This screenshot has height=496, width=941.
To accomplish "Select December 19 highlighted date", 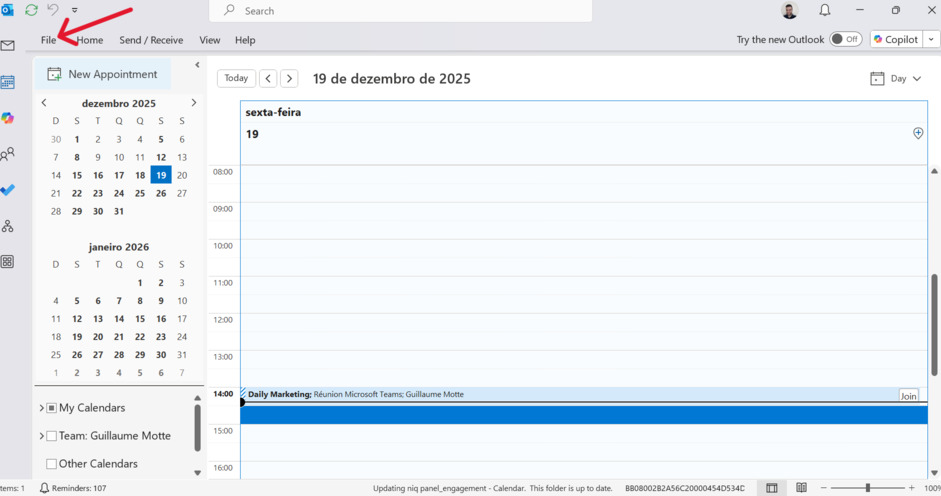I will pos(161,175).
